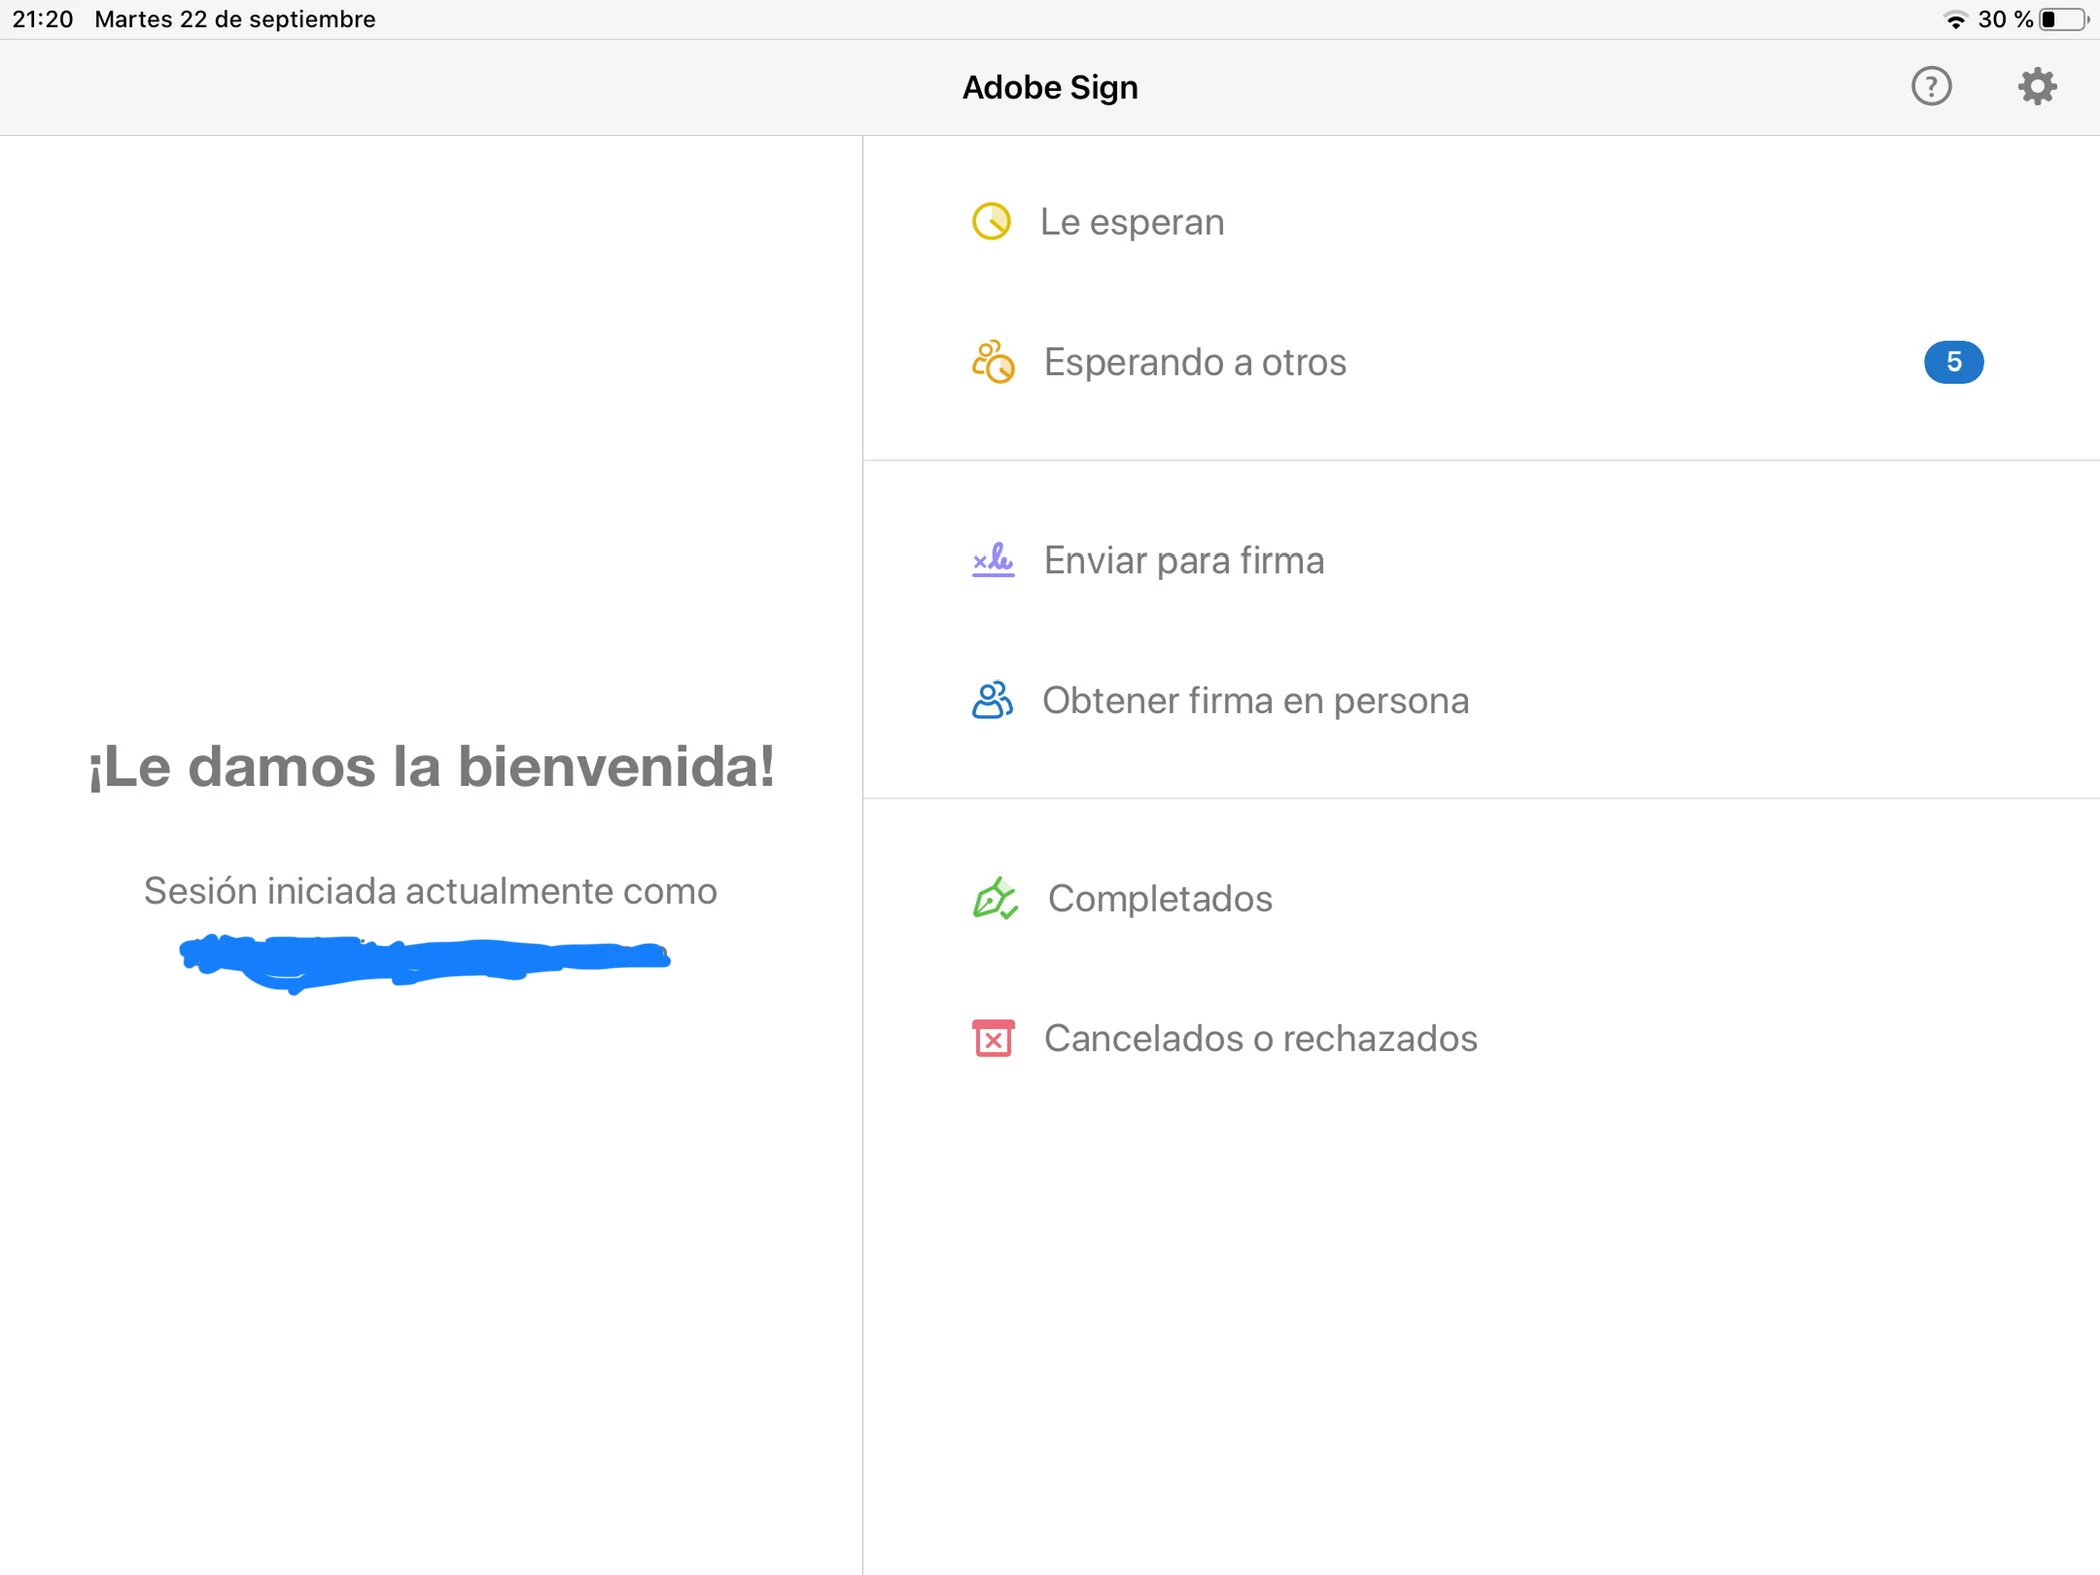2100x1575 pixels.
Task: Tap the battery indicator in status bar
Action: click(x=2064, y=19)
